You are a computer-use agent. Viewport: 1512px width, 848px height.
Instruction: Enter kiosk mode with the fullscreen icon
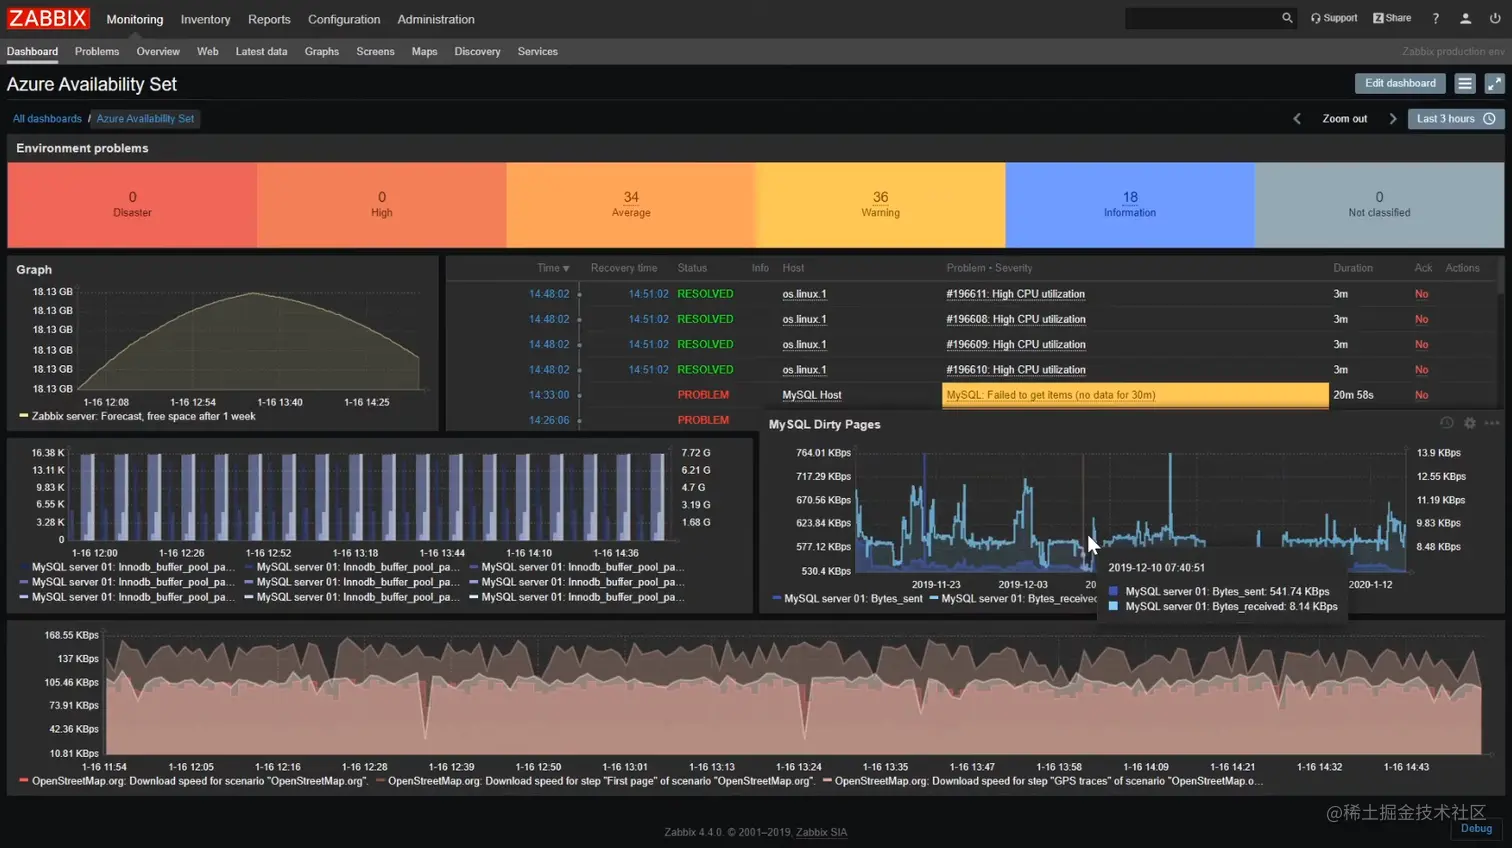tap(1493, 83)
